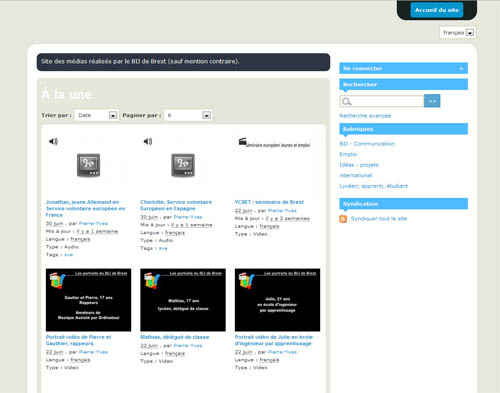The width and height of the screenshot is (500, 393).
Task: Open the Idées - projets rubrique
Action: click(359, 165)
